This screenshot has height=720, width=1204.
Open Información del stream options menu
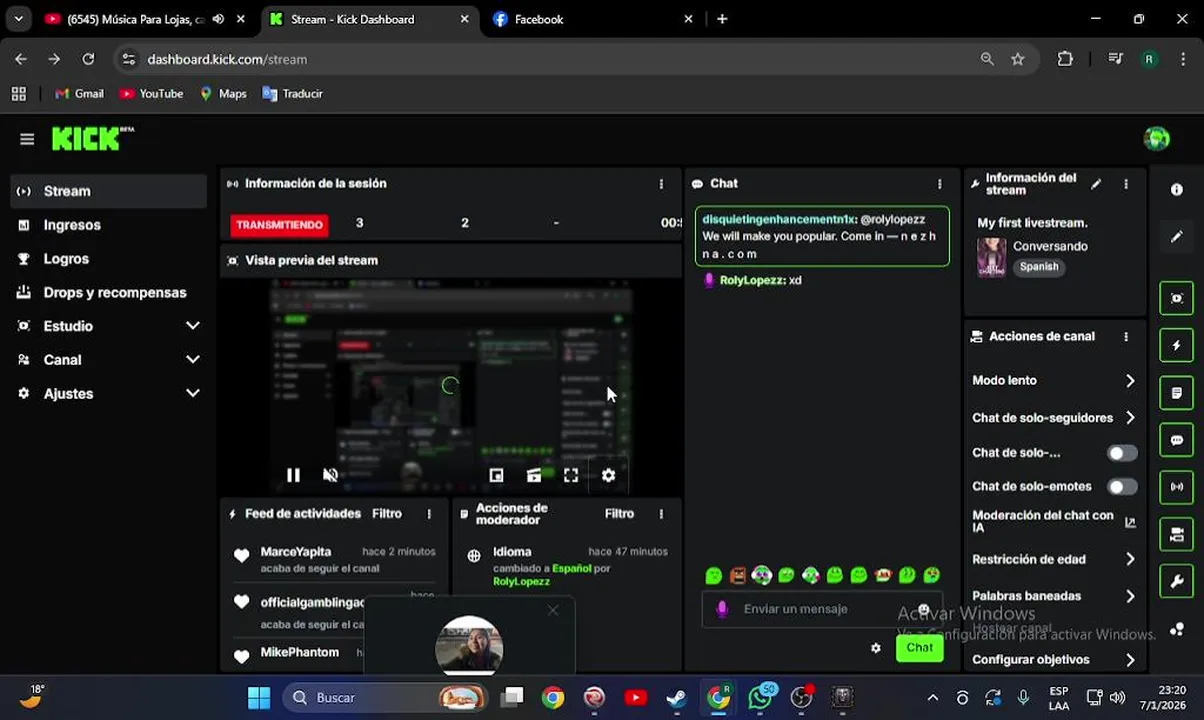tap(1126, 184)
